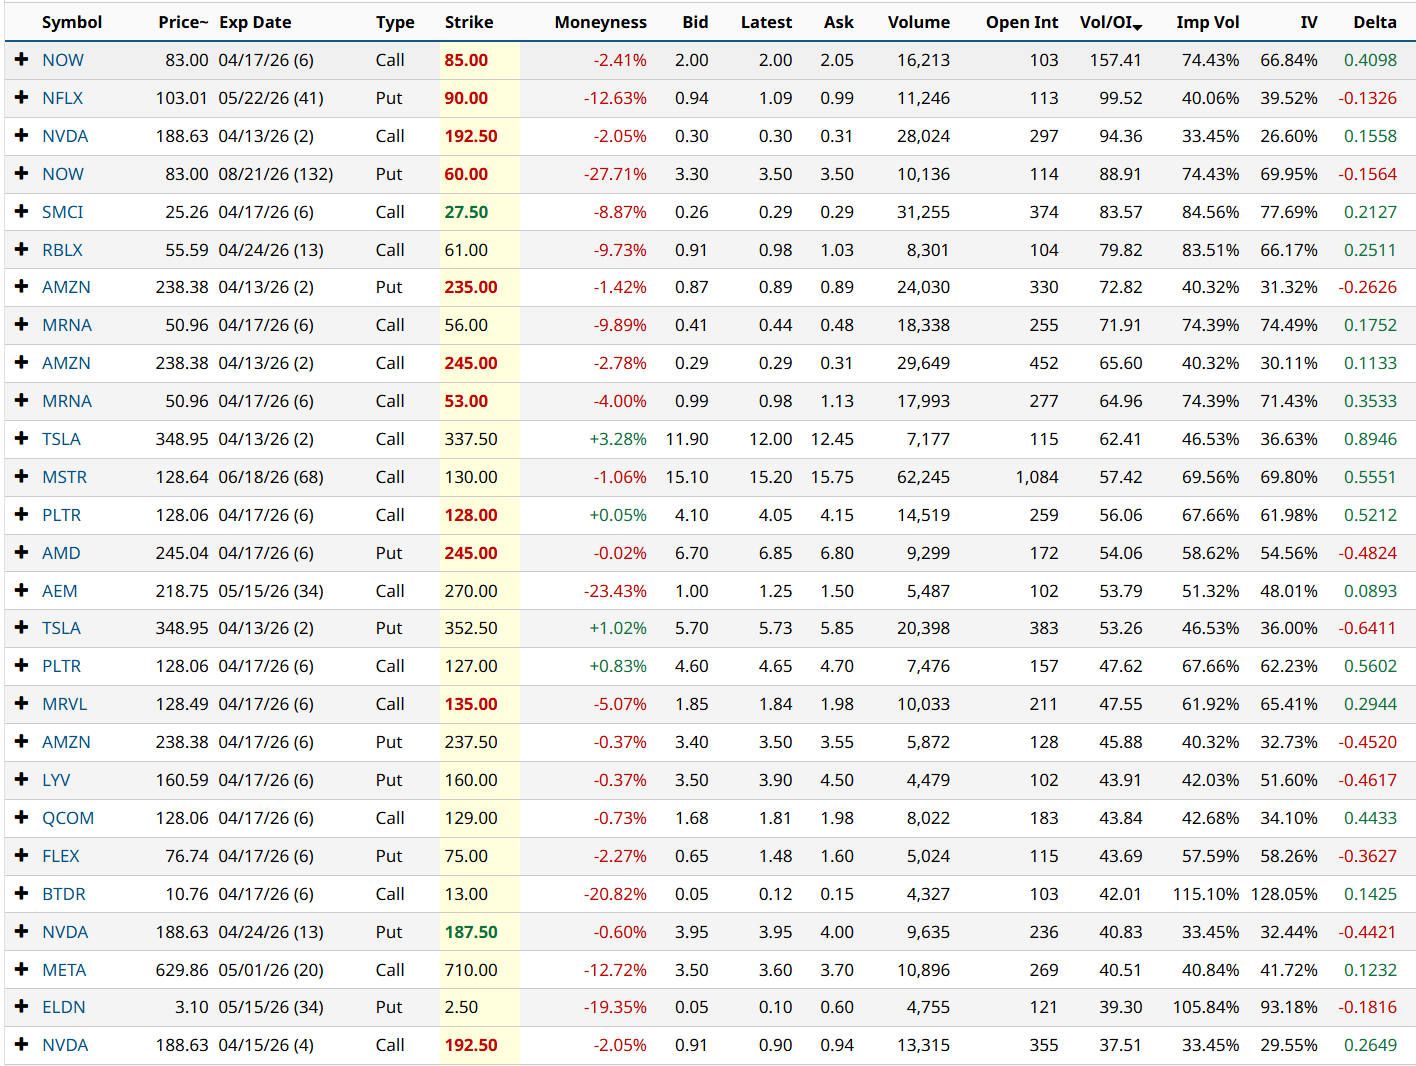This screenshot has height=1066, width=1416.
Task: Open the MSTR symbol link
Action: click(65, 477)
